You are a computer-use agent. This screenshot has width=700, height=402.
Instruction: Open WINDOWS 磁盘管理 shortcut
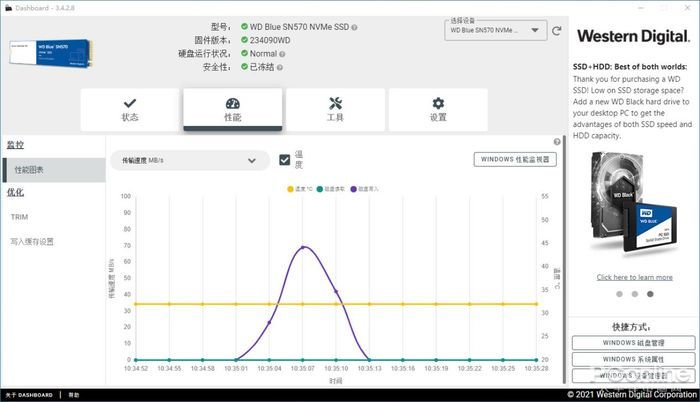[x=633, y=343]
